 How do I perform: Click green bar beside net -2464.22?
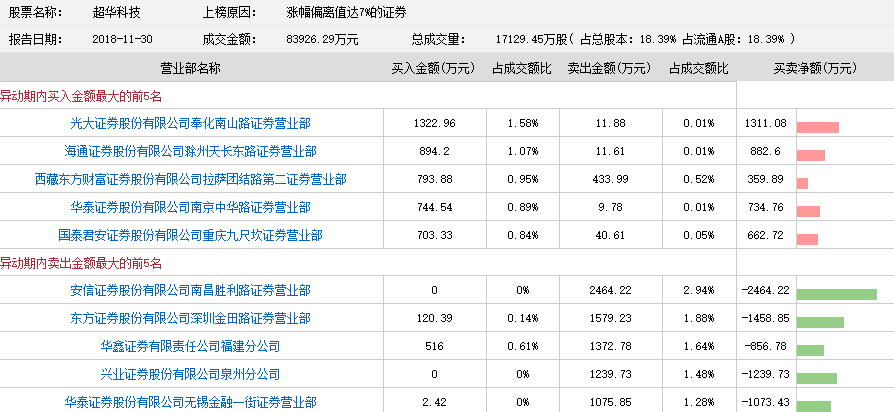[836, 295]
